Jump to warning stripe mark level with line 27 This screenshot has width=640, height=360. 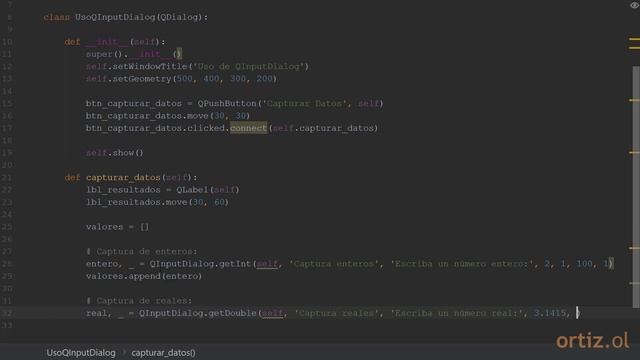[634, 248]
